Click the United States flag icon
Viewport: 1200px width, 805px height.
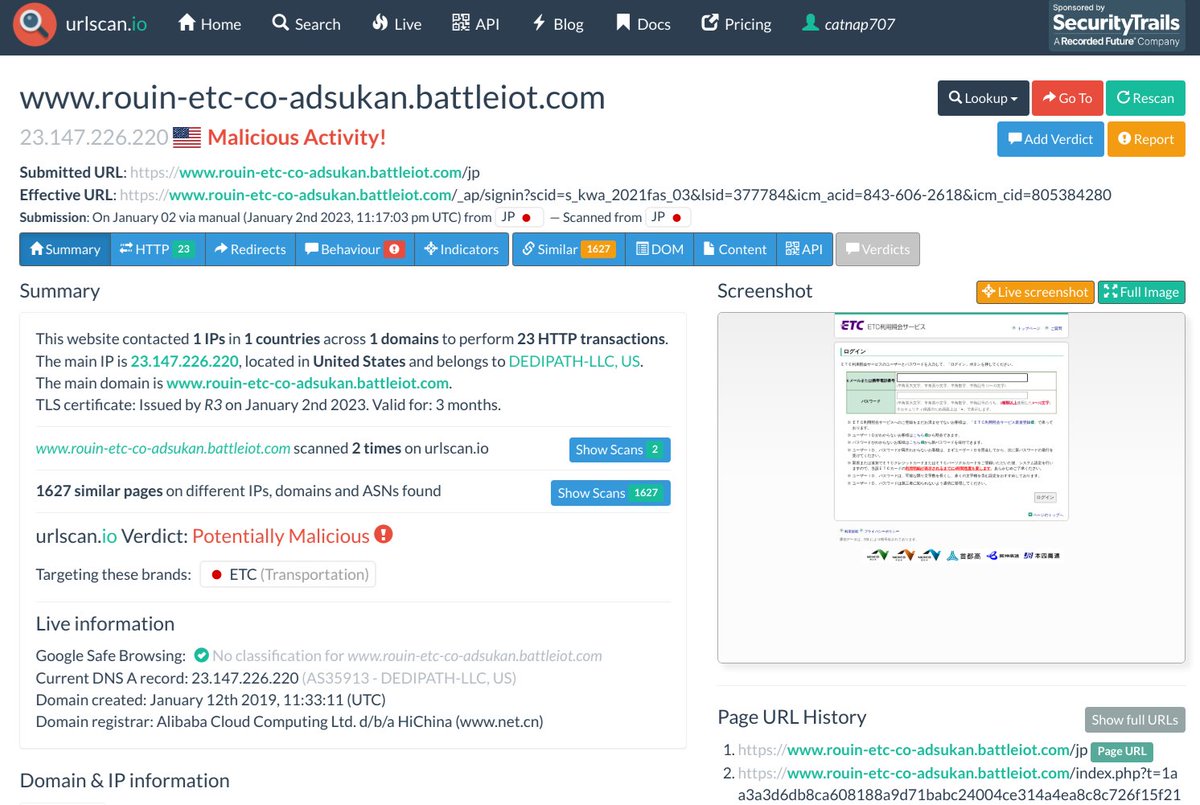(186, 137)
